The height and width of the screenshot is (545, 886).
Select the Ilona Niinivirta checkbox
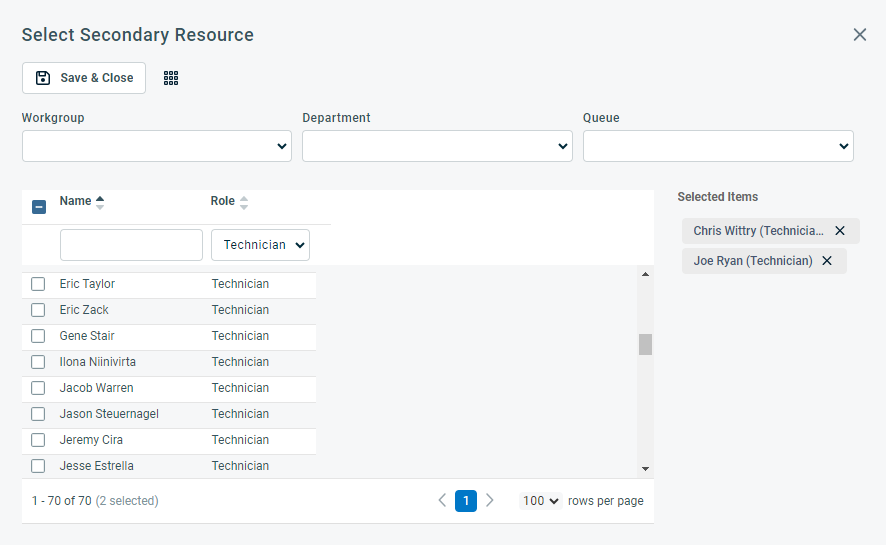(38, 361)
